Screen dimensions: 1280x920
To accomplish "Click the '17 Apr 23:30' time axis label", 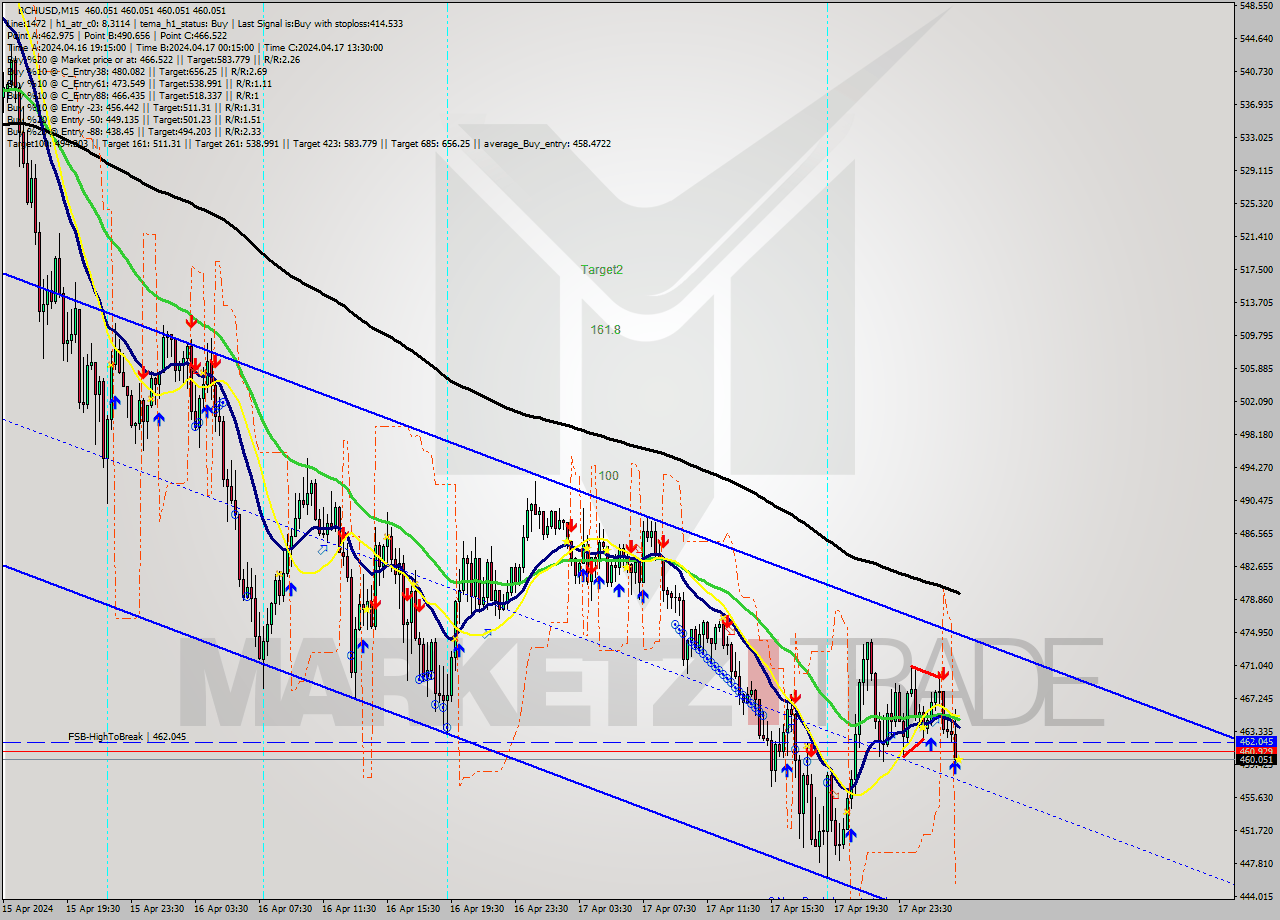I will click(x=926, y=909).
